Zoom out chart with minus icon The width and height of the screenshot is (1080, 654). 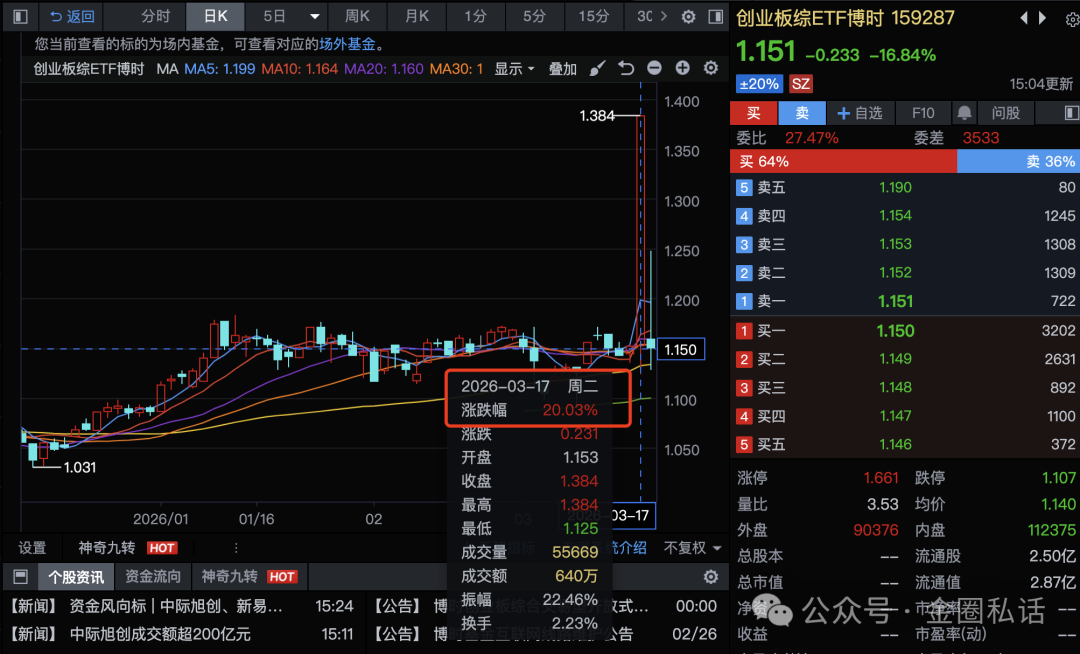click(x=654, y=68)
